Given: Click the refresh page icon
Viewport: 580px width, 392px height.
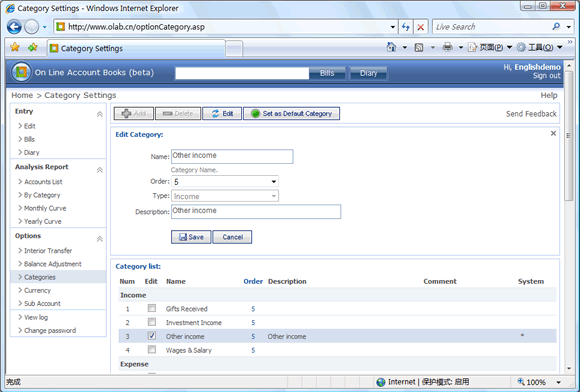Looking at the screenshot, I should tap(406, 27).
